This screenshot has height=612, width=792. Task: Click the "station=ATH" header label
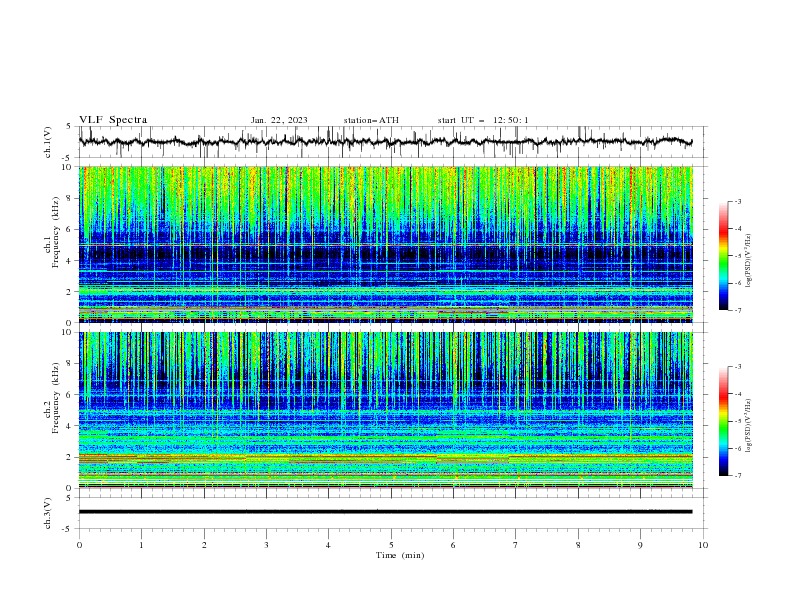click(371, 120)
